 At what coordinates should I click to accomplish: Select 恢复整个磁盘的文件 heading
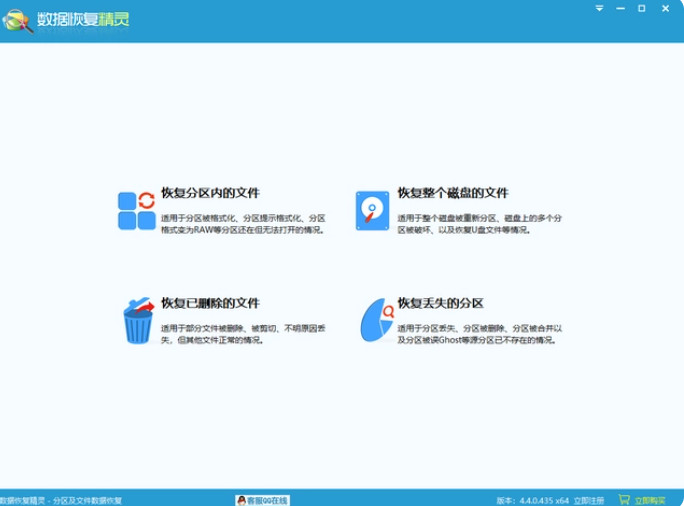pyautogui.click(x=453, y=193)
